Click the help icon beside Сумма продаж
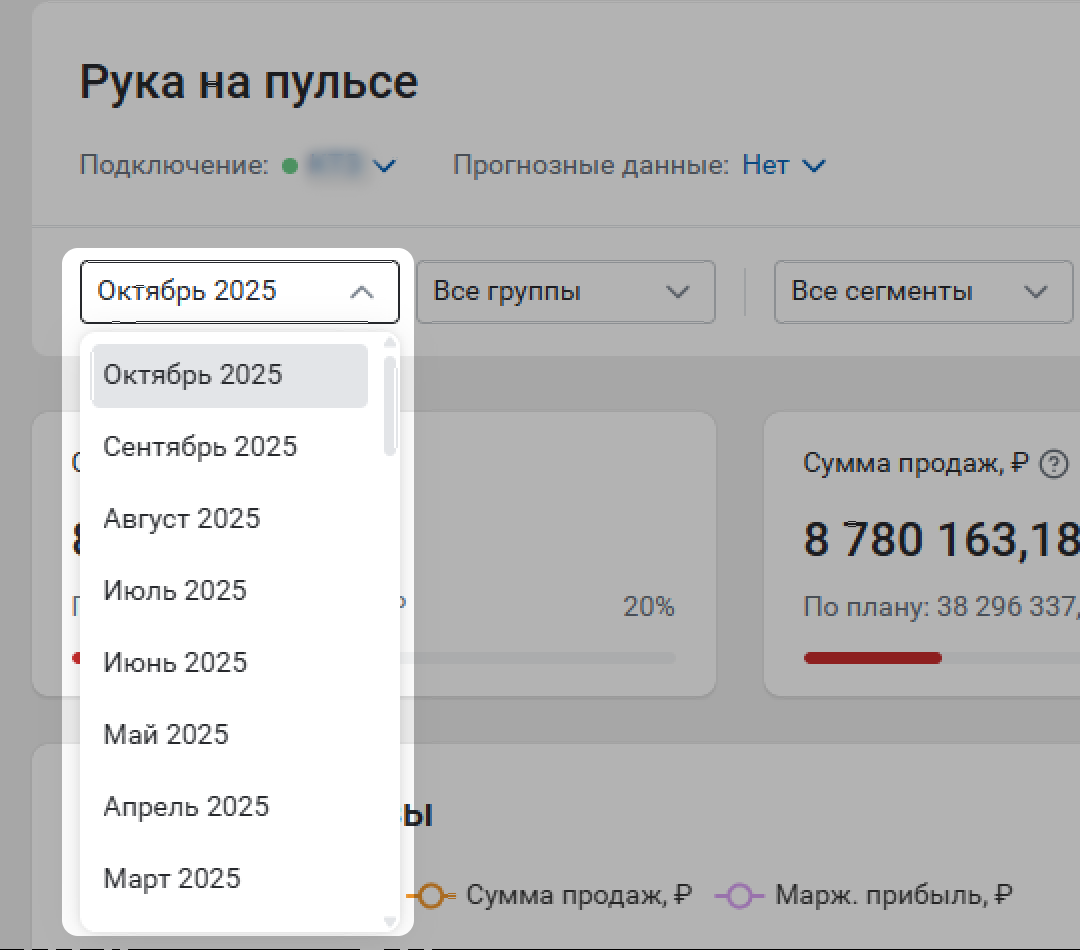1080x950 pixels. click(x=1053, y=464)
